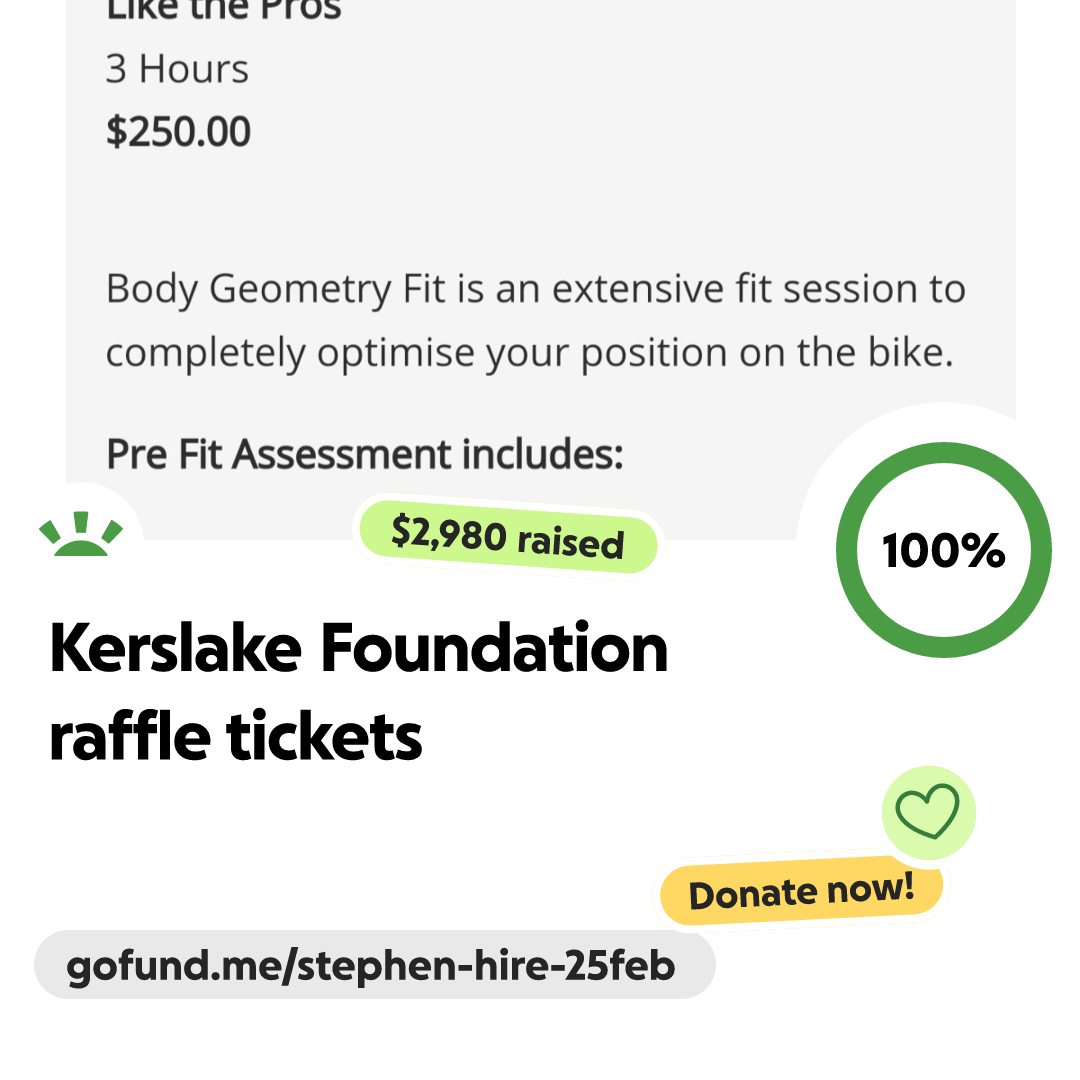
Task: Click the $2,980 raised badge
Action: [508, 538]
